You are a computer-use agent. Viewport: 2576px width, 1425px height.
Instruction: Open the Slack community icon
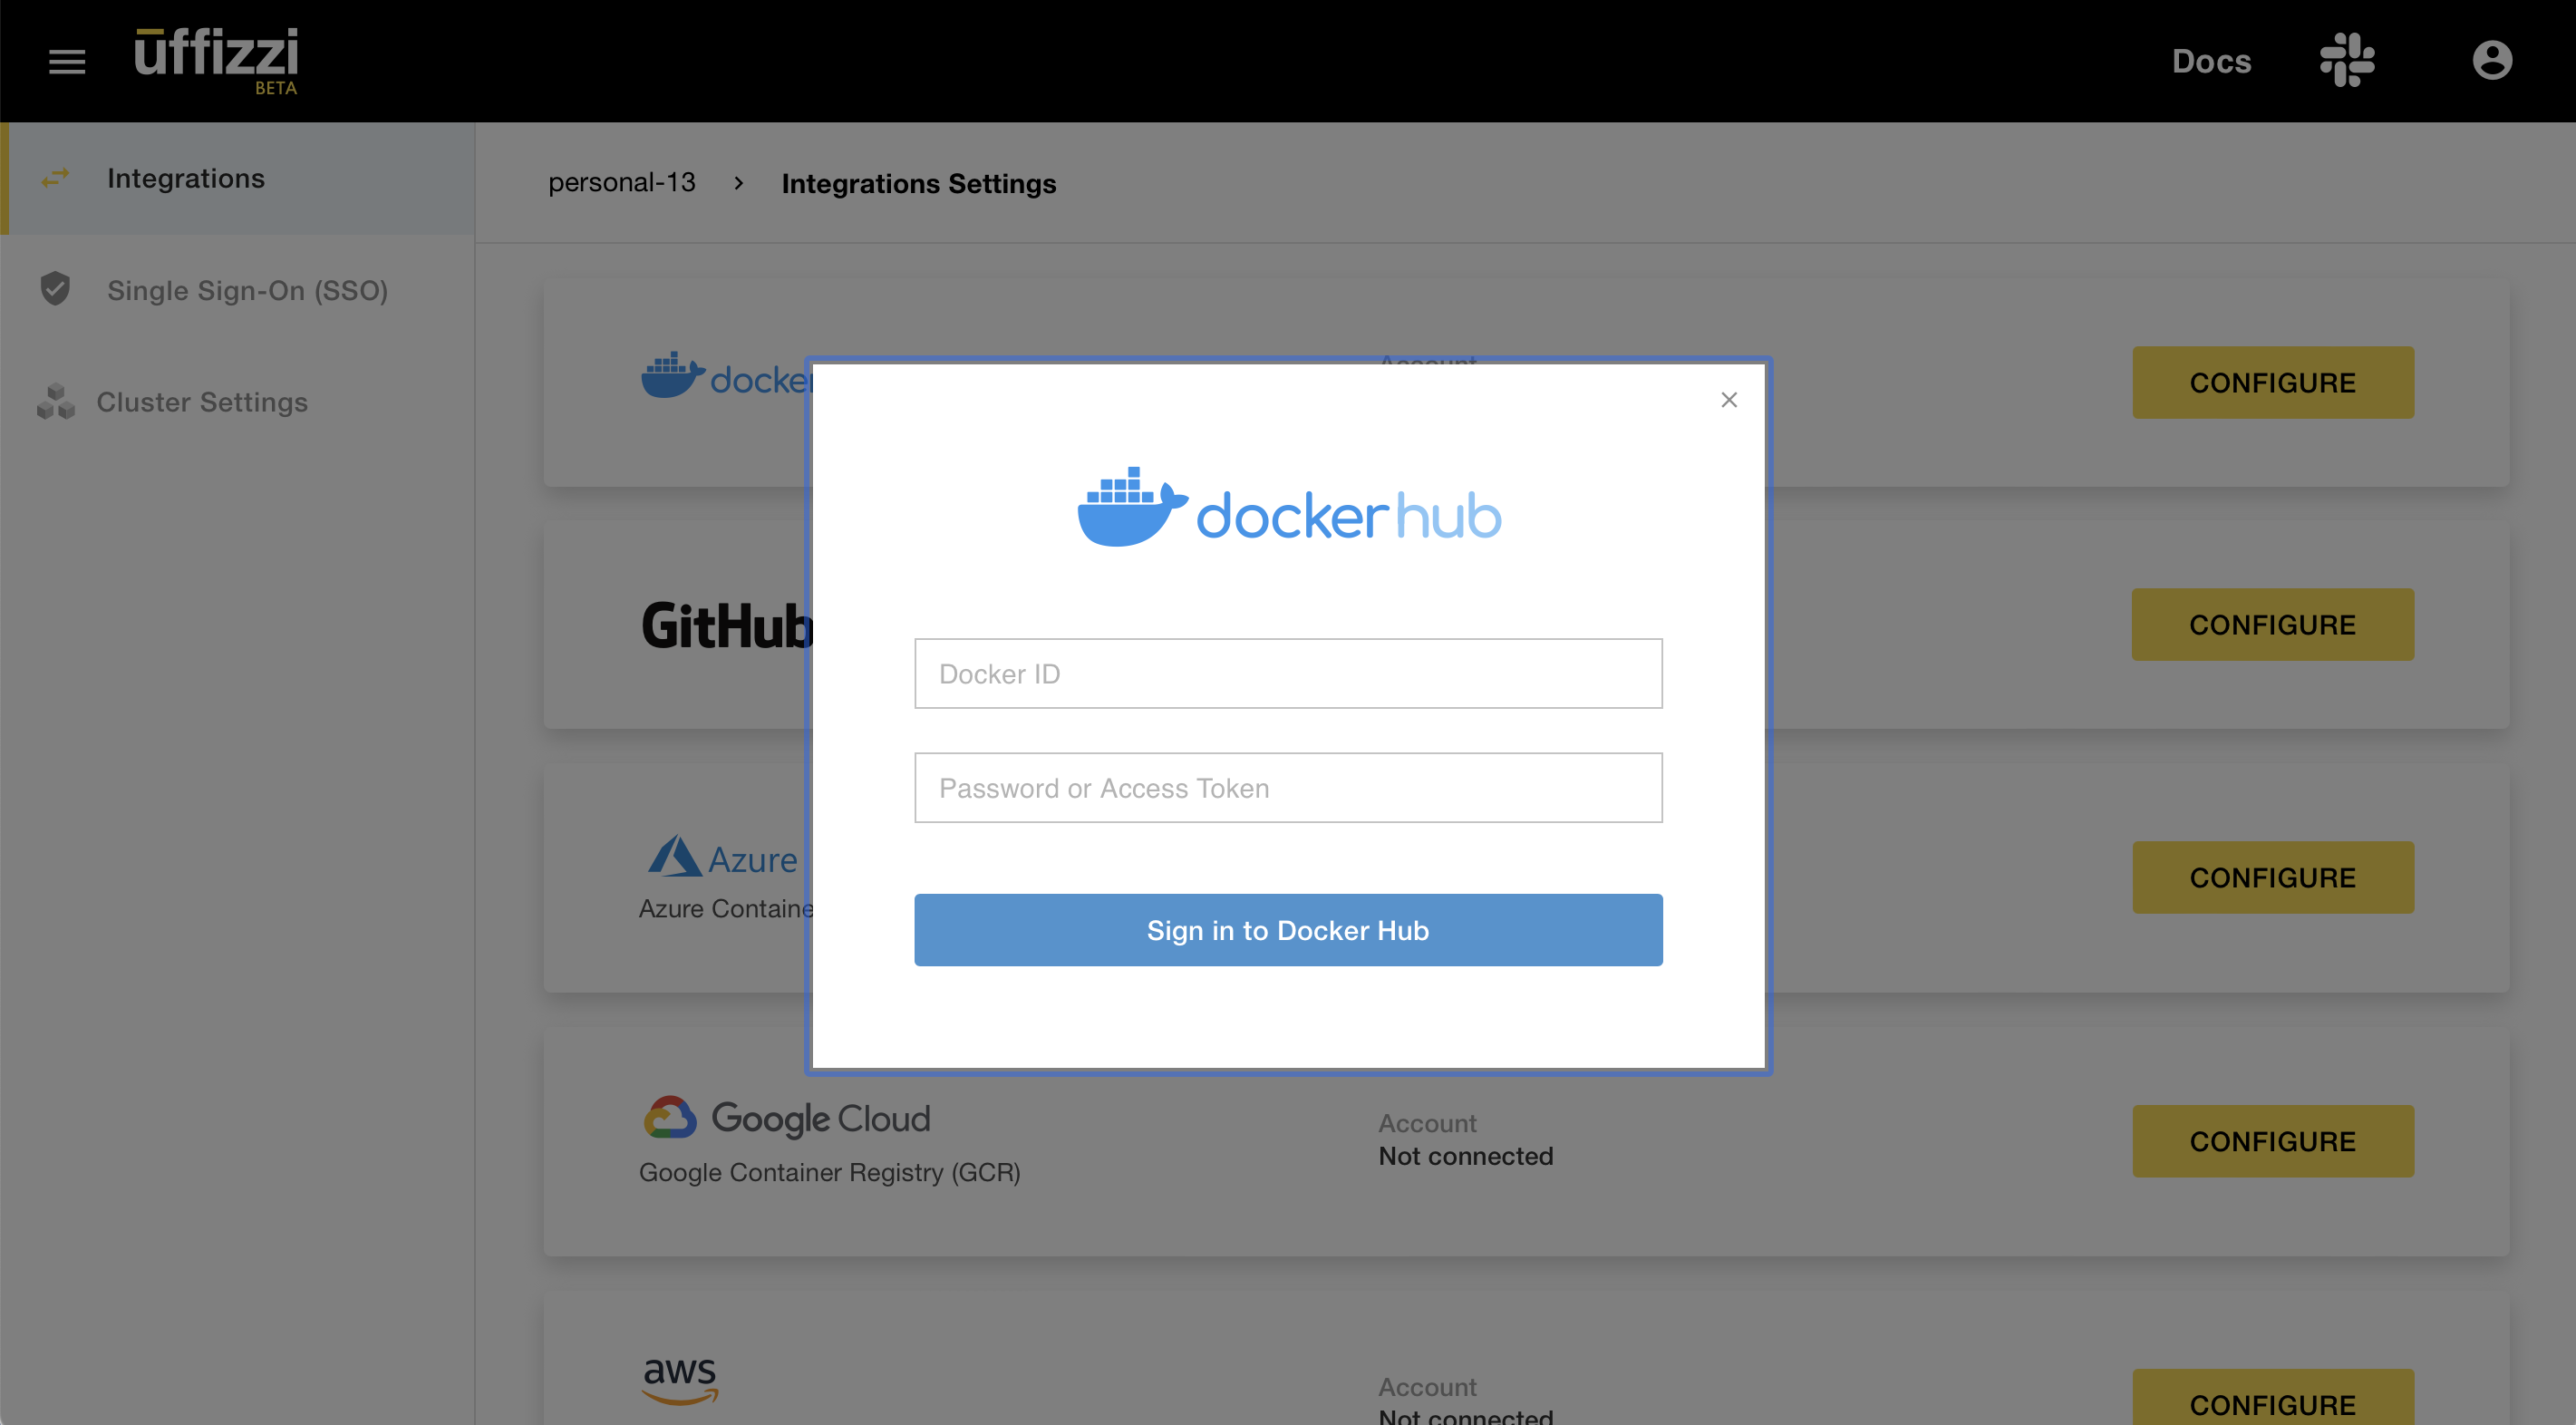pyautogui.click(x=2347, y=60)
